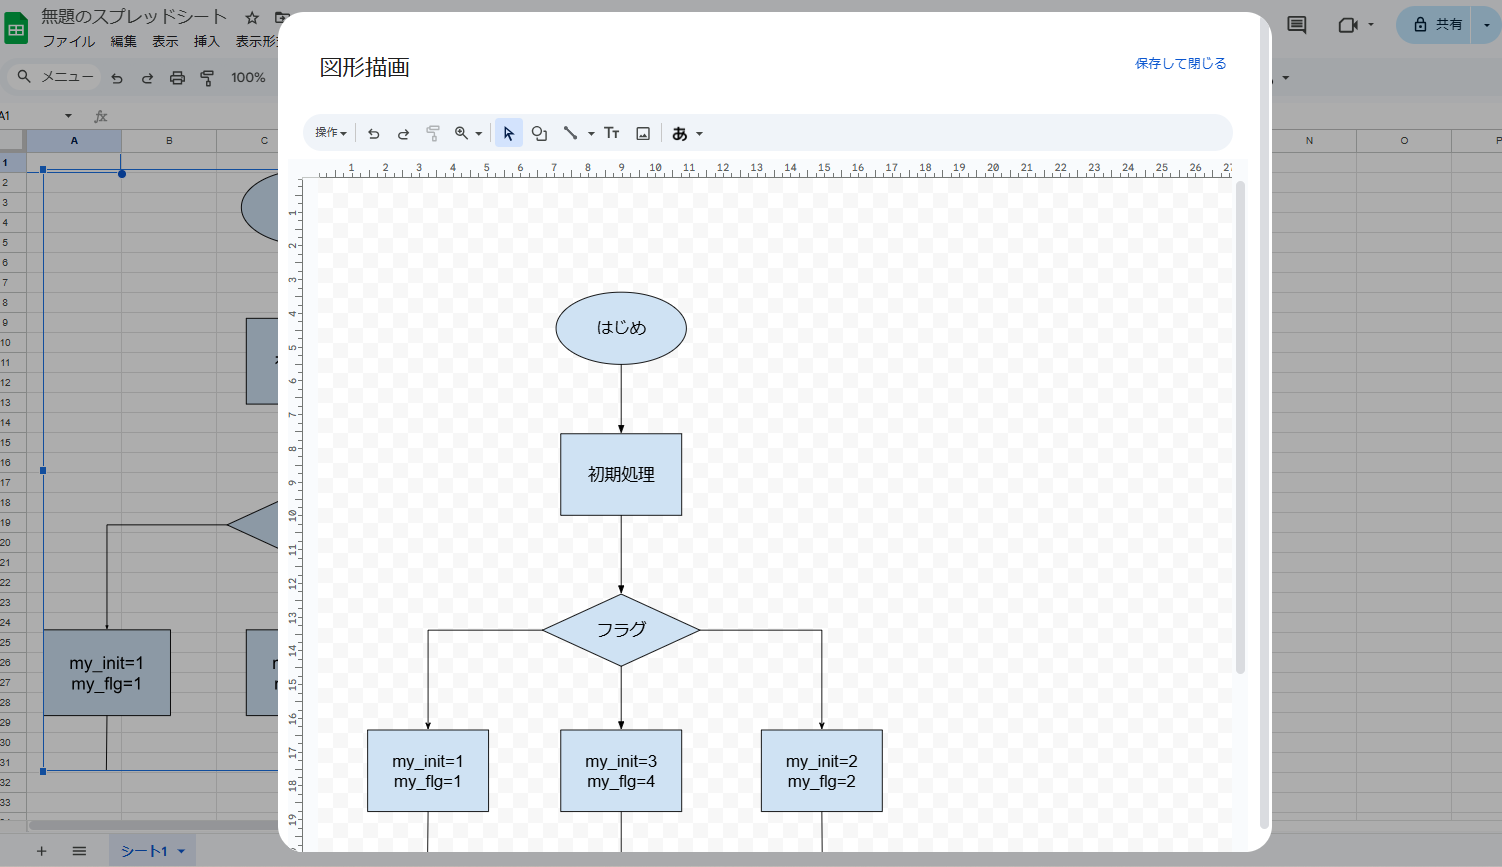Open the share options dropdown arrow

point(1488,25)
